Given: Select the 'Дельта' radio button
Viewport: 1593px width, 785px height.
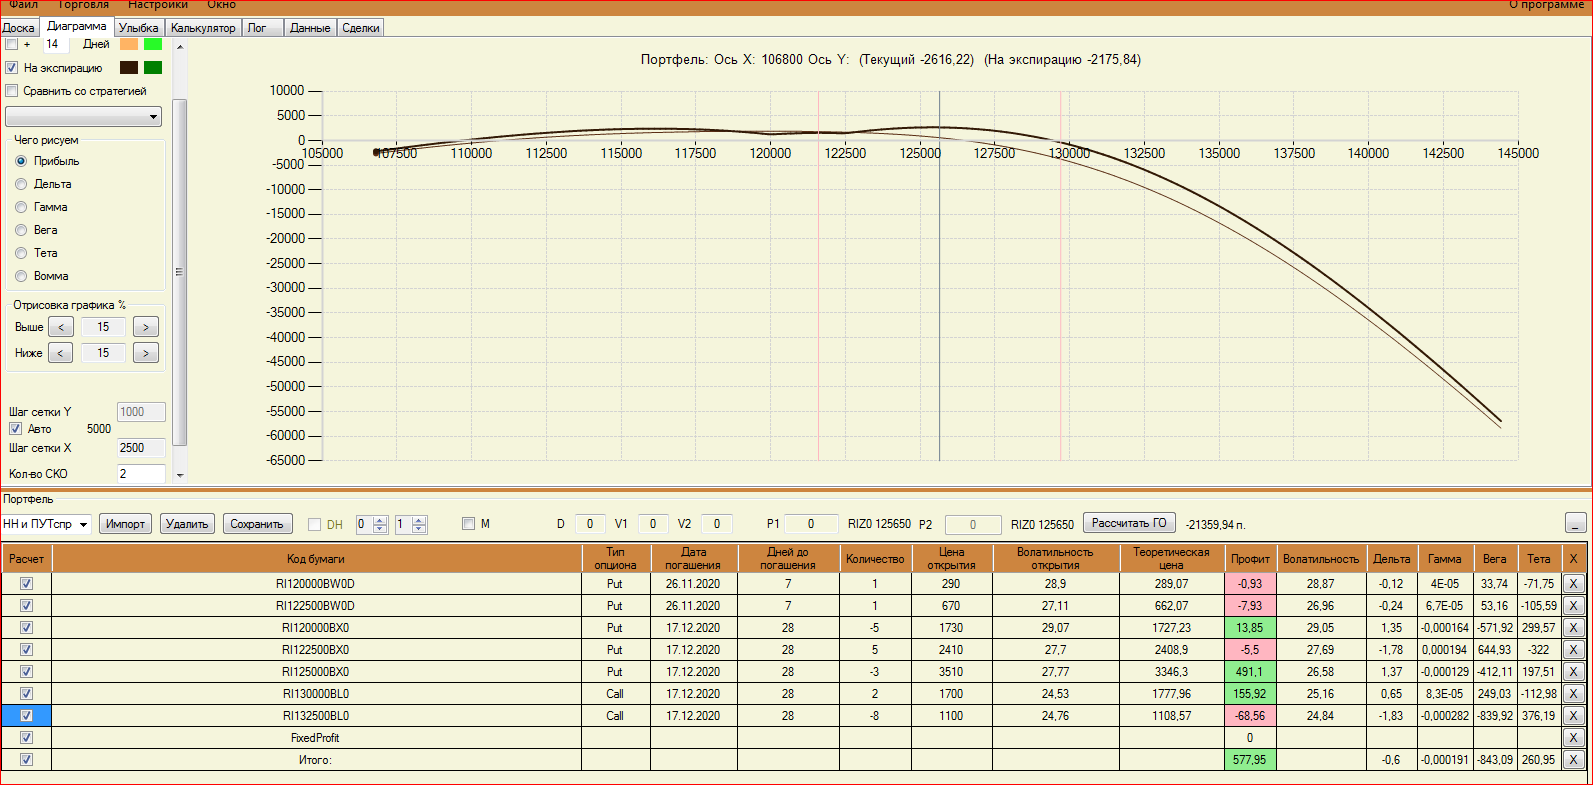Looking at the screenshot, I should [x=21, y=184].
